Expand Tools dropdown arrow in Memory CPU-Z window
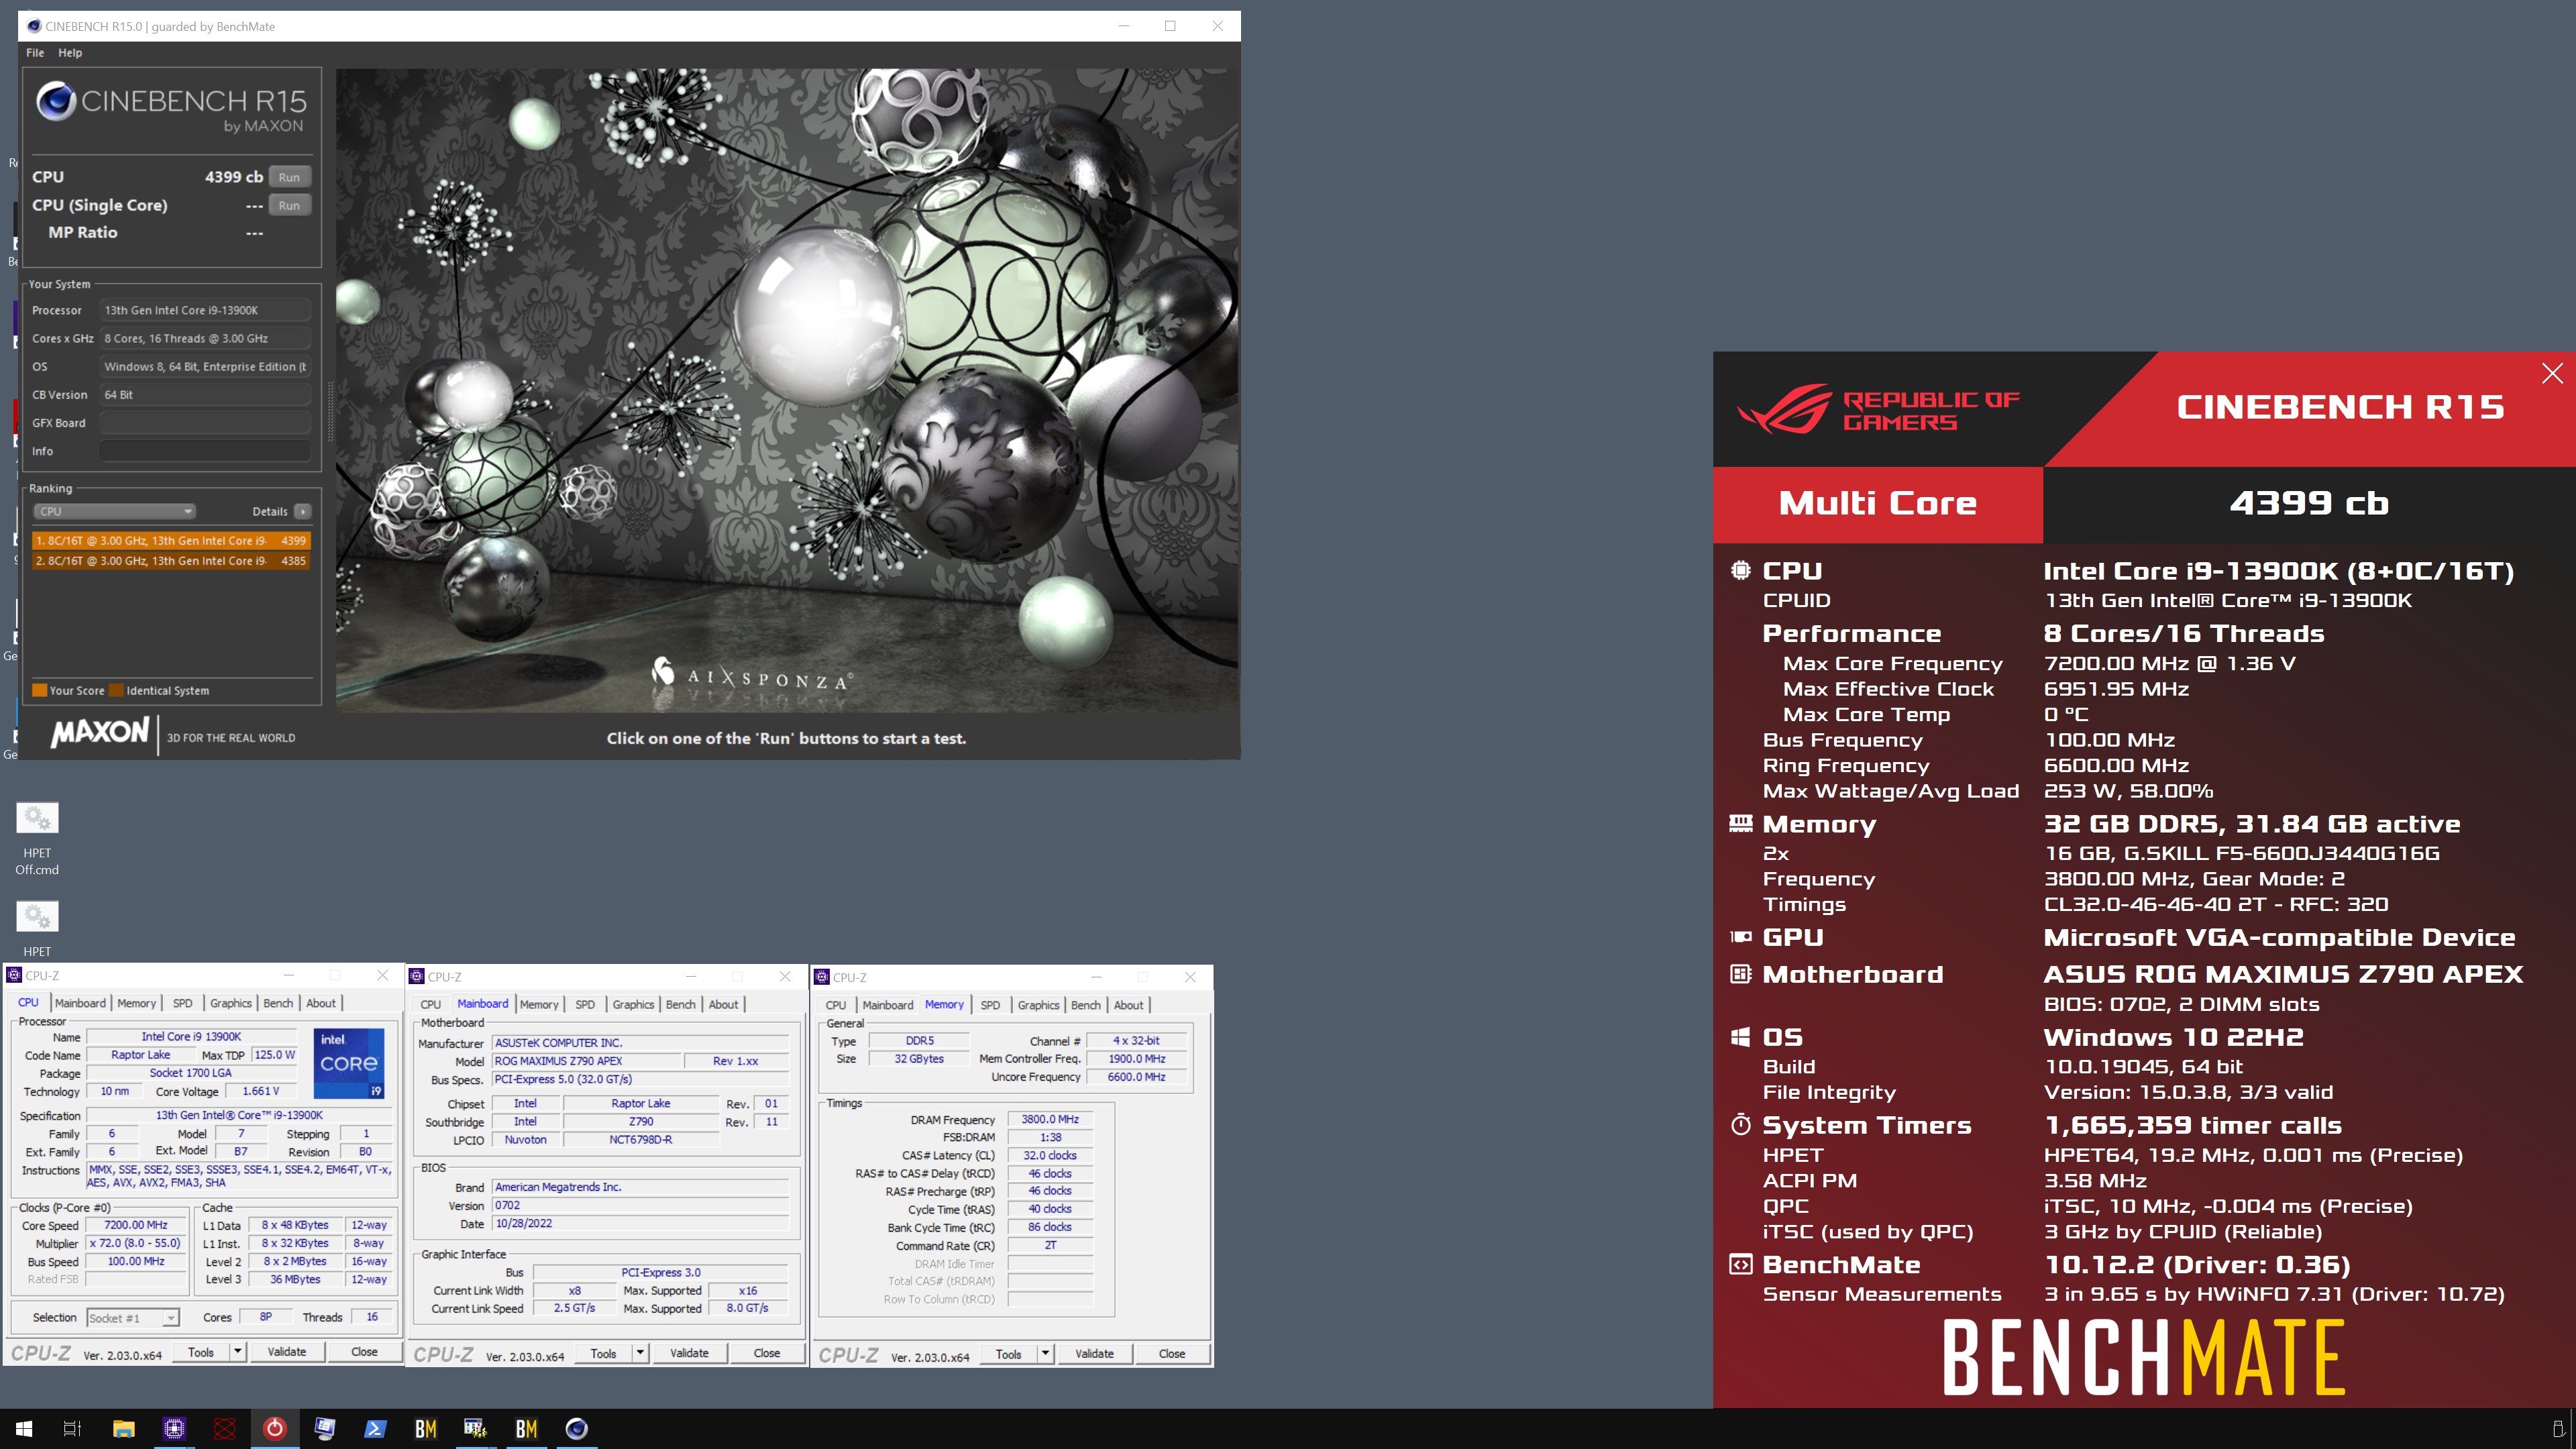Image resolution: width=2576 pixels, height=1449 pixels. [x=1045, y=1354]
